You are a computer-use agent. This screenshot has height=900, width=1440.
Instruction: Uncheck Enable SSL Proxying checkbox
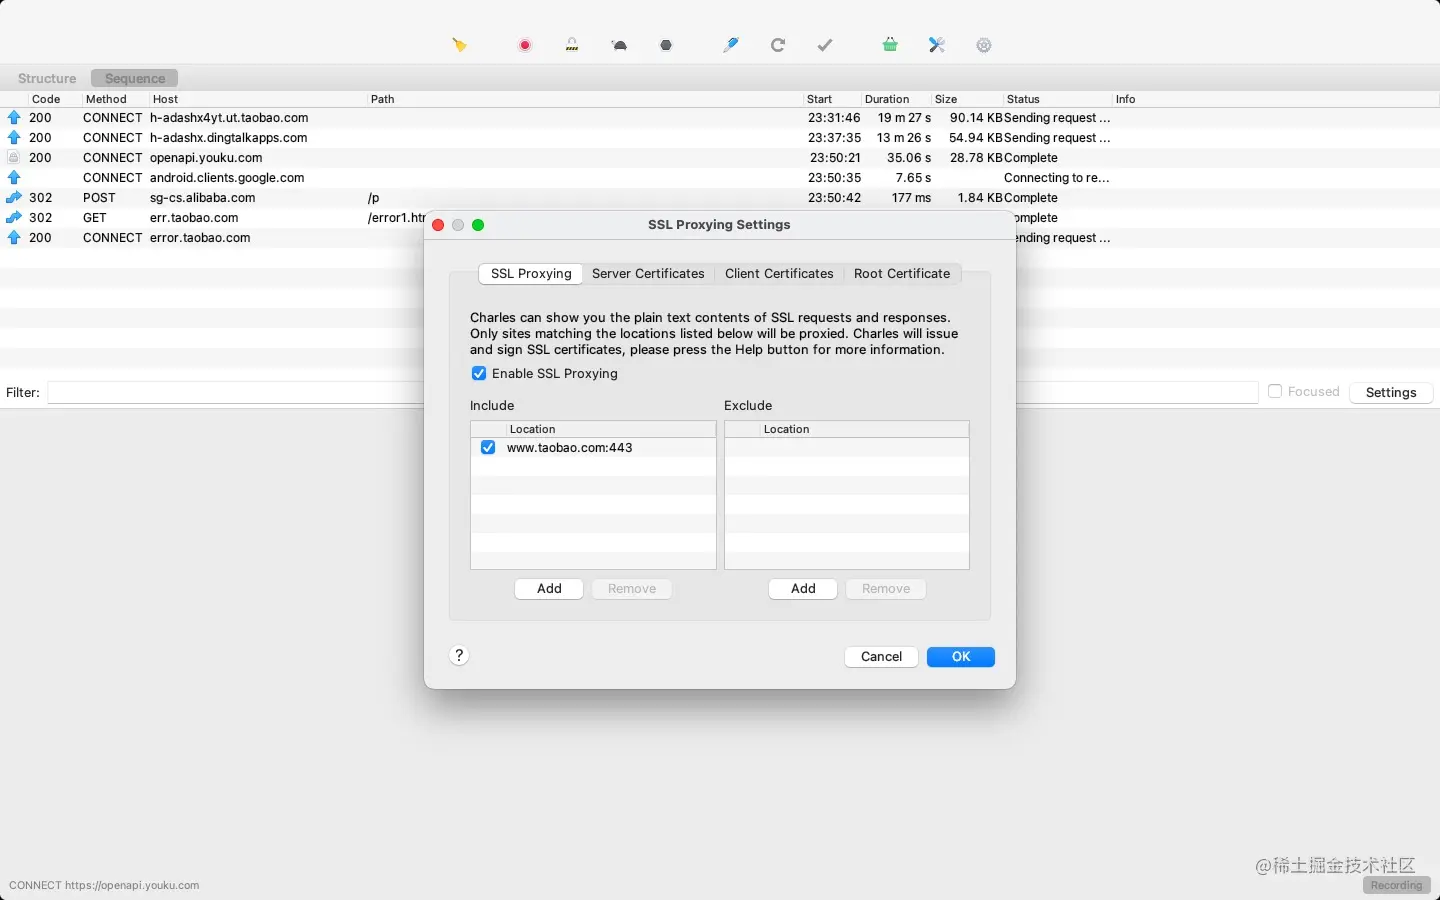click(x=479, y=374)
